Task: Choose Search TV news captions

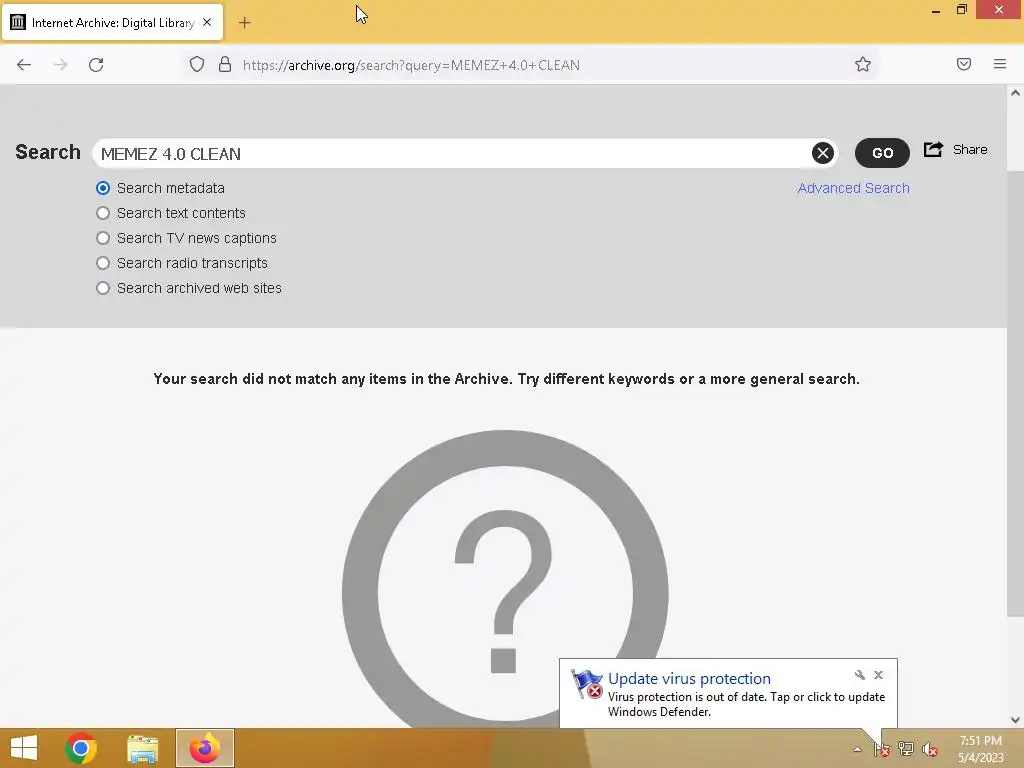Action: (103, 238)
